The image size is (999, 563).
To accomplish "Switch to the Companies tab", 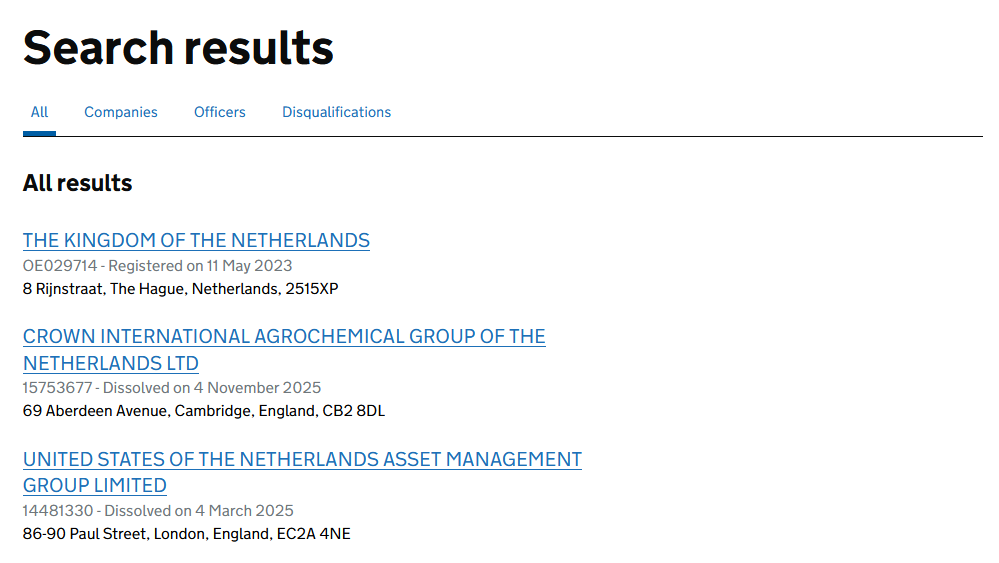I will 121,112.
